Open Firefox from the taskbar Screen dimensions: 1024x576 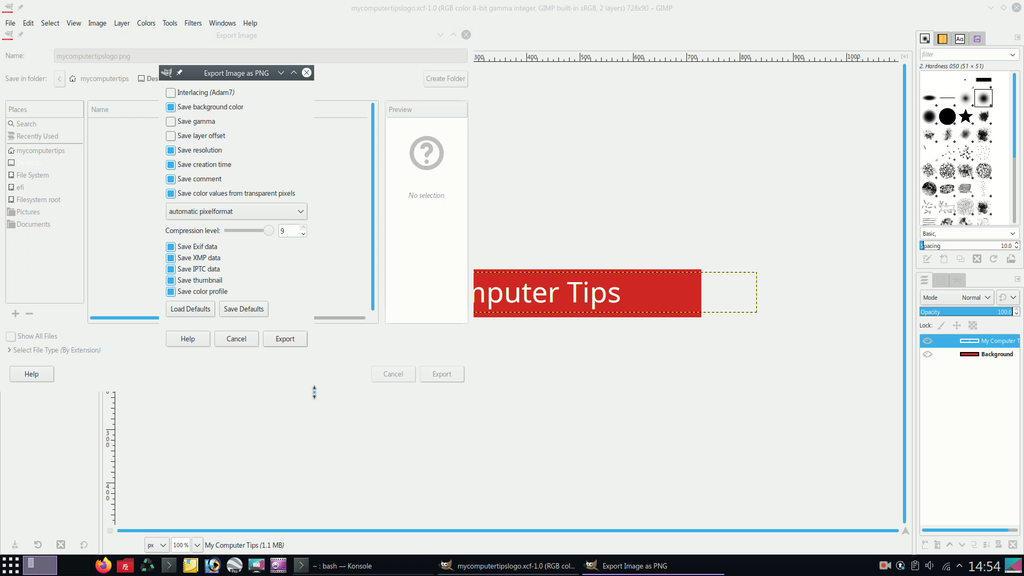point(103,566)
